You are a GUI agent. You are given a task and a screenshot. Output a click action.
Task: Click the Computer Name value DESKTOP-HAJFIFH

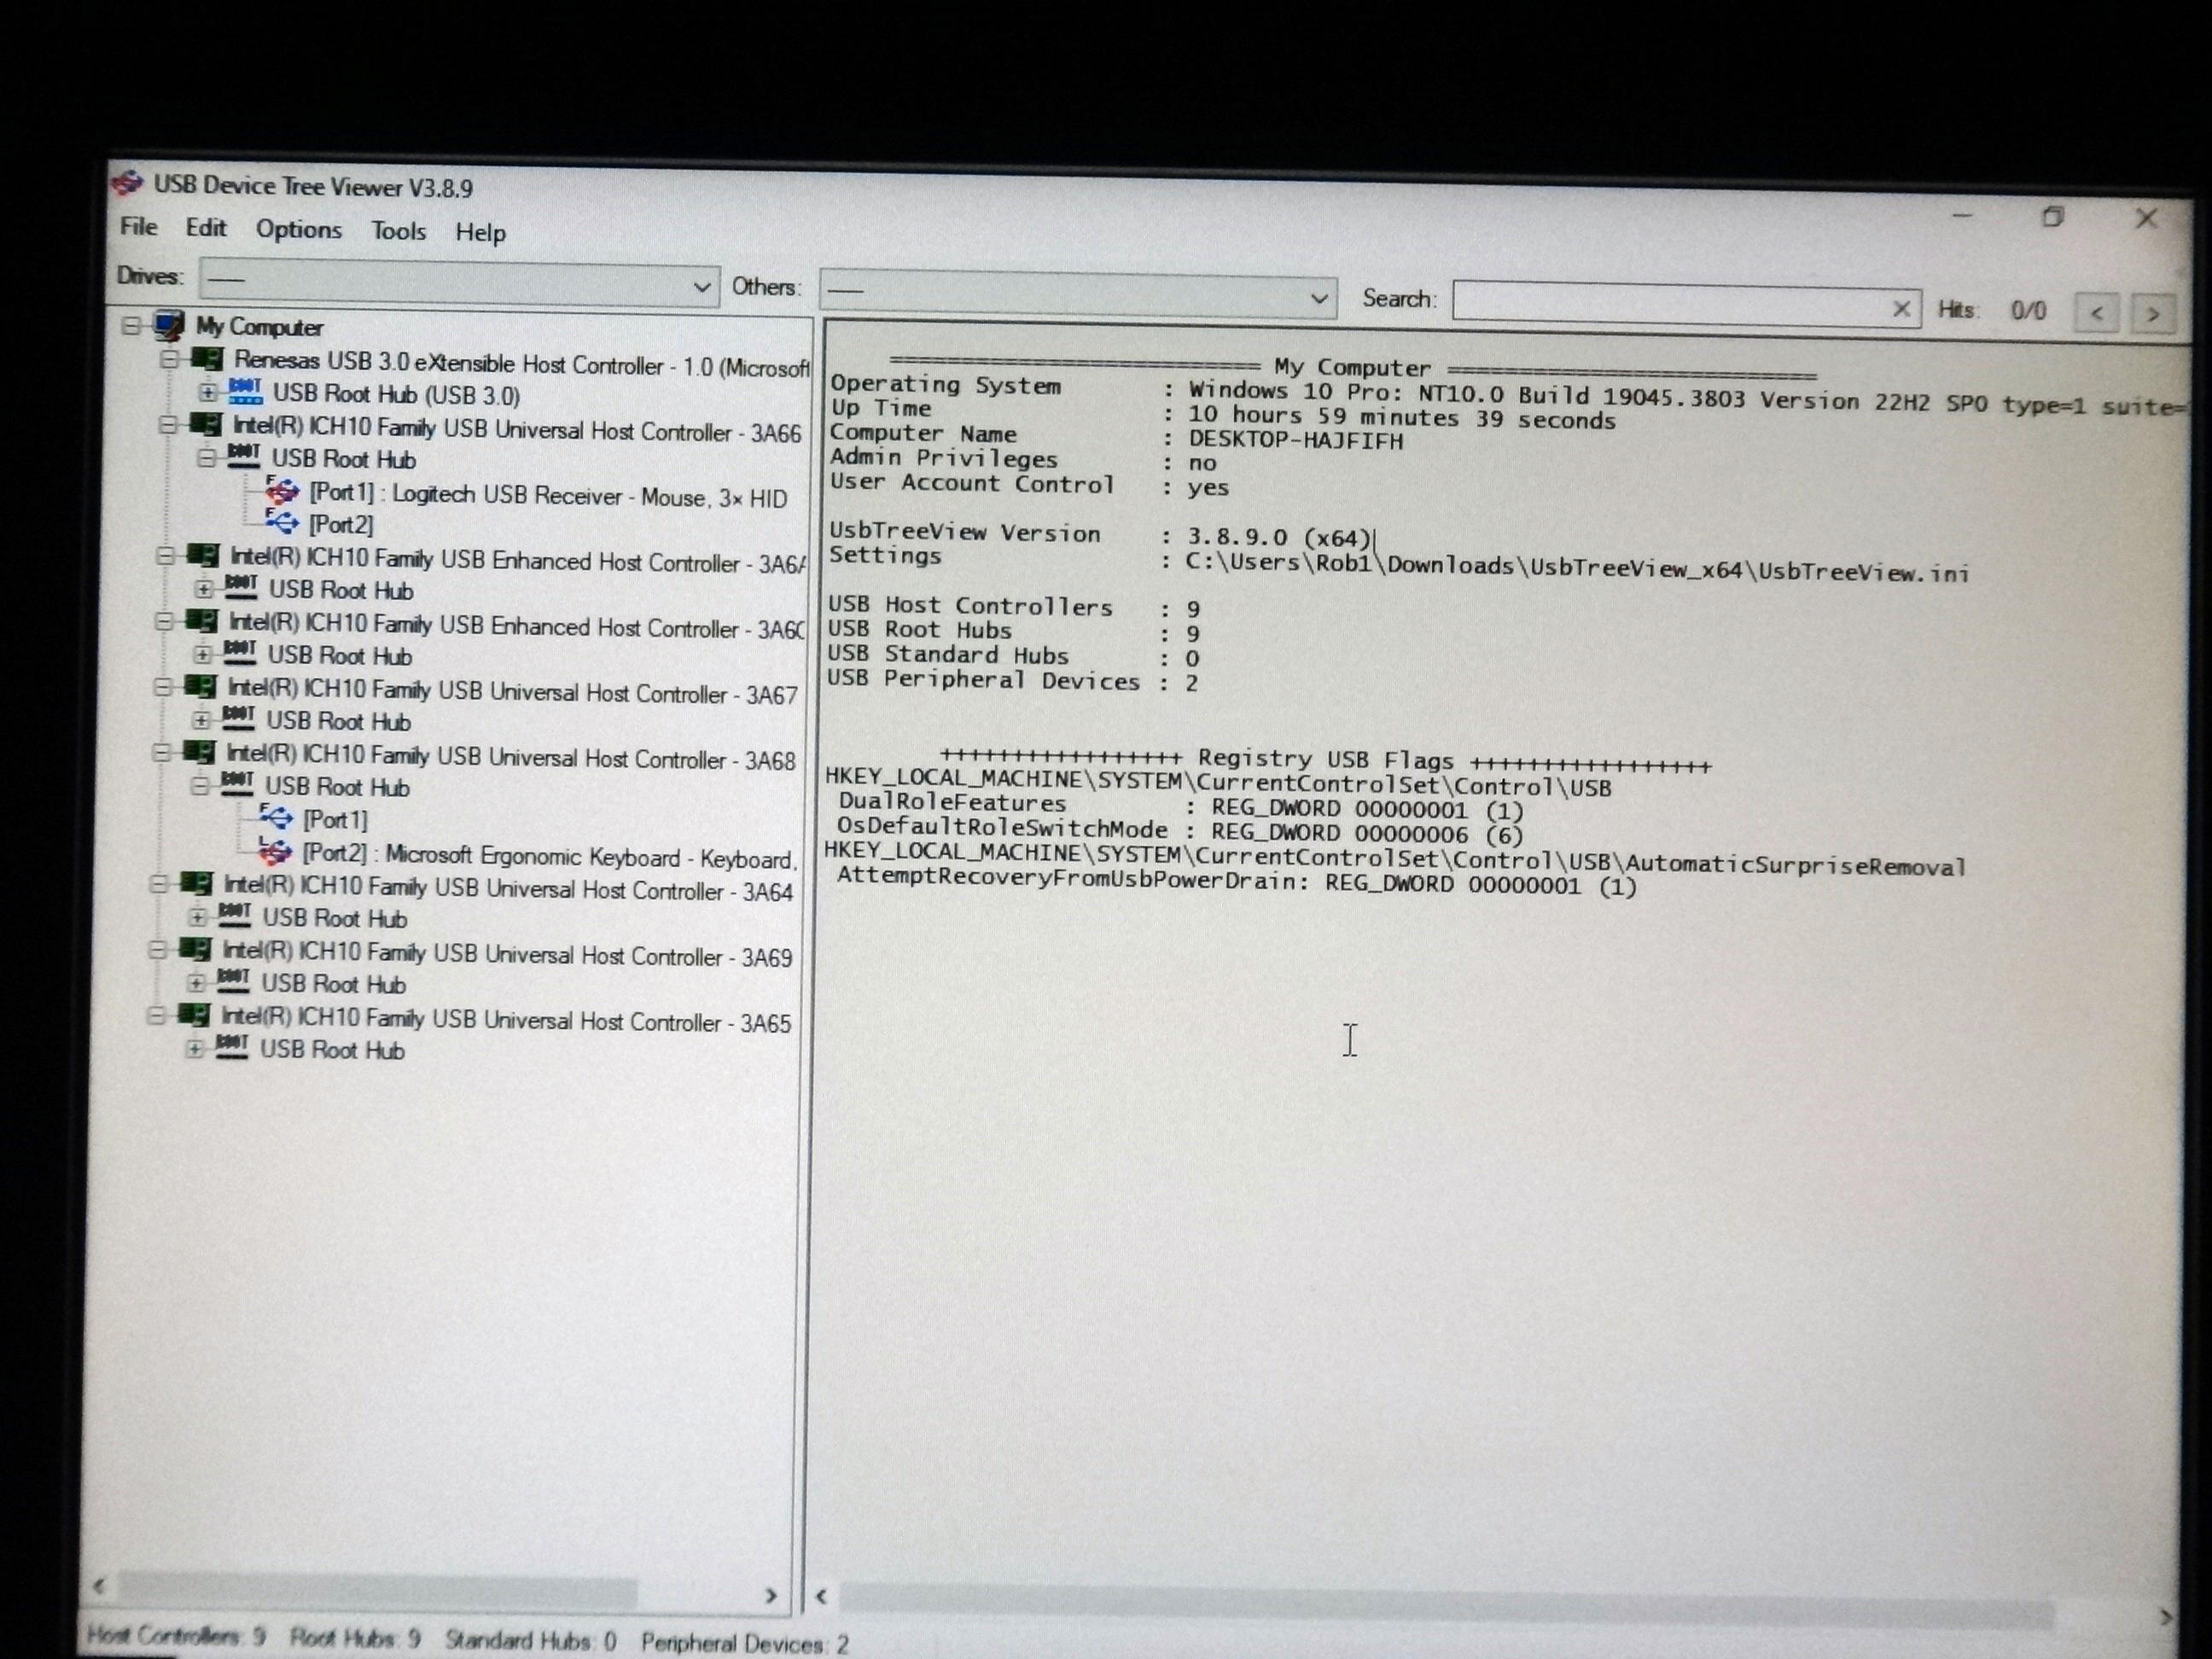pyautogui.click(x=1295, y=439)
